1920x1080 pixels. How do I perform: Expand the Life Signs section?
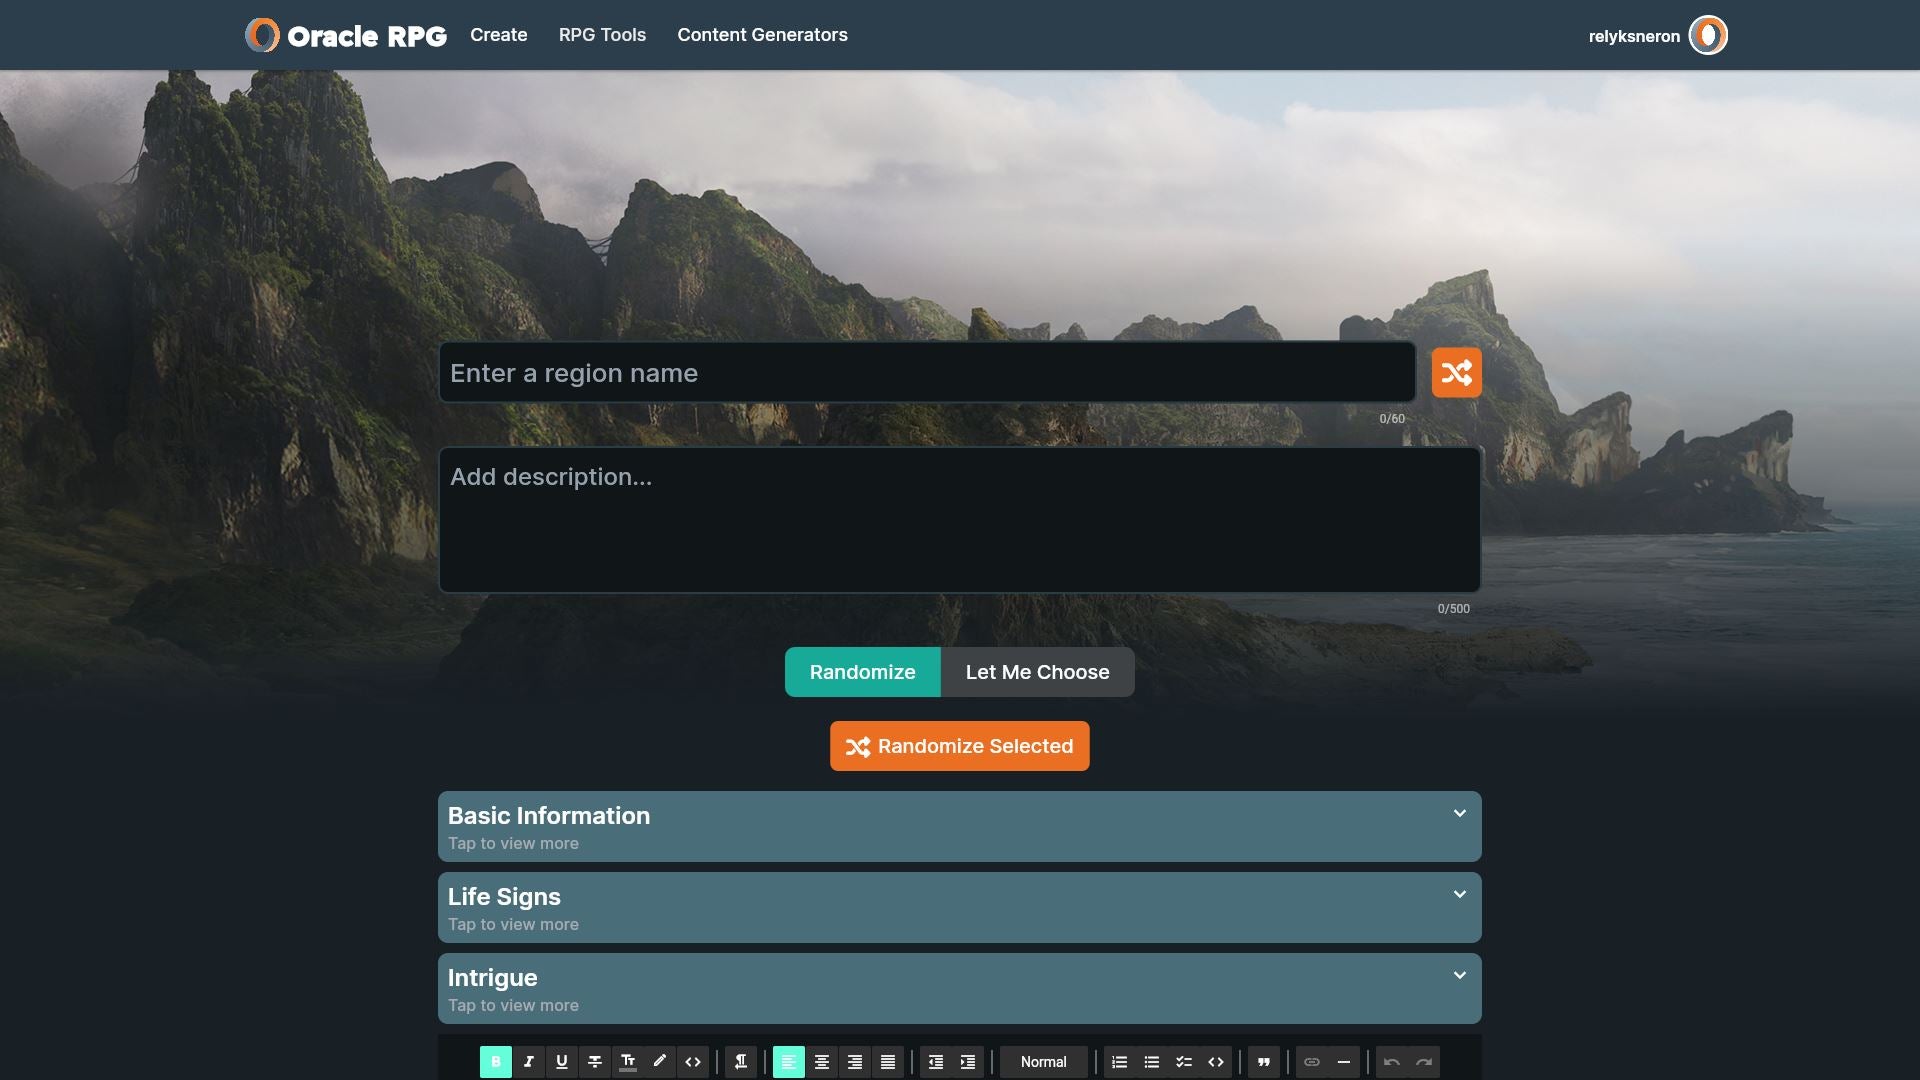coord(958,908)
